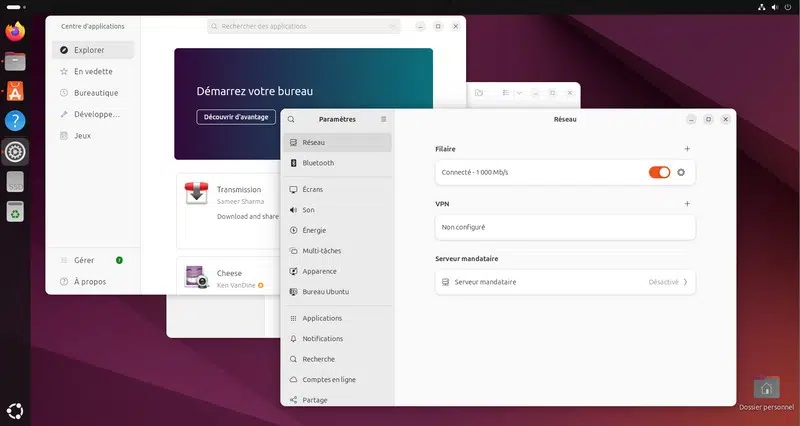Screen dimensions: 800x426
Task: Toggle the wired connection switch
Action: point(659,172)
